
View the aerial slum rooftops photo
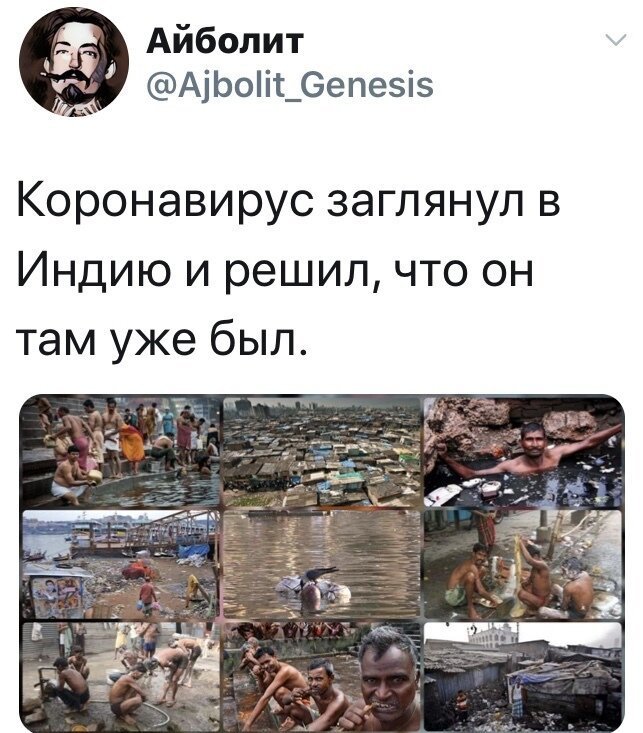pyautogui.click(x=322, y=452)
